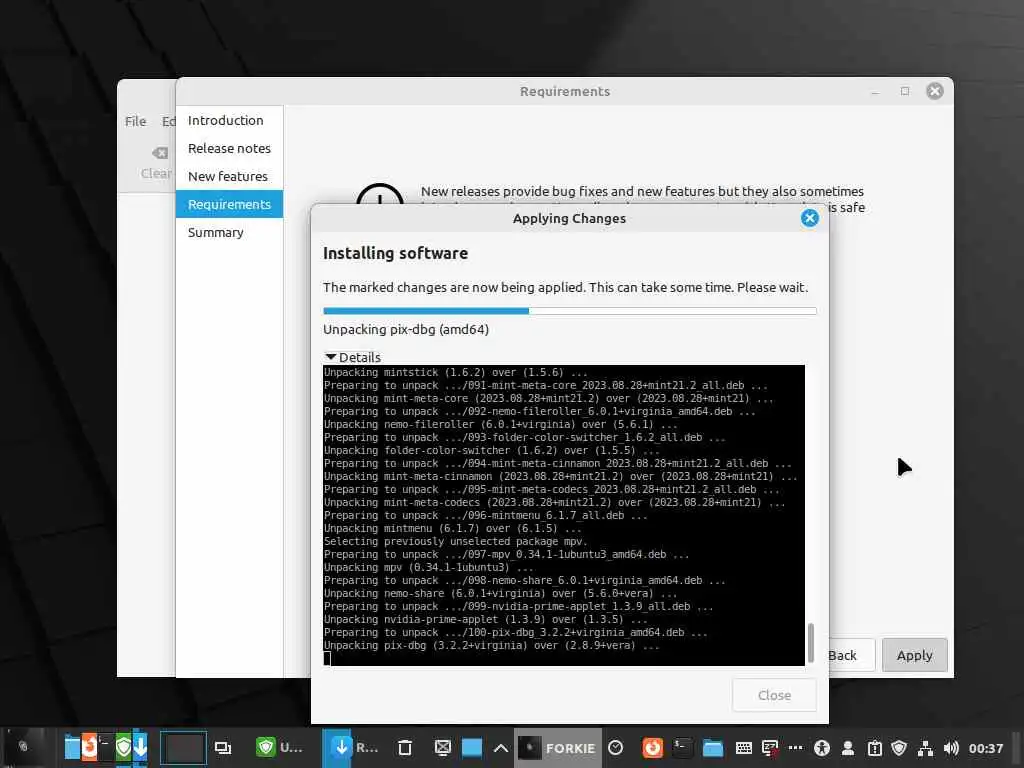Click the Close button in Applying Changes

coord(774,695)
